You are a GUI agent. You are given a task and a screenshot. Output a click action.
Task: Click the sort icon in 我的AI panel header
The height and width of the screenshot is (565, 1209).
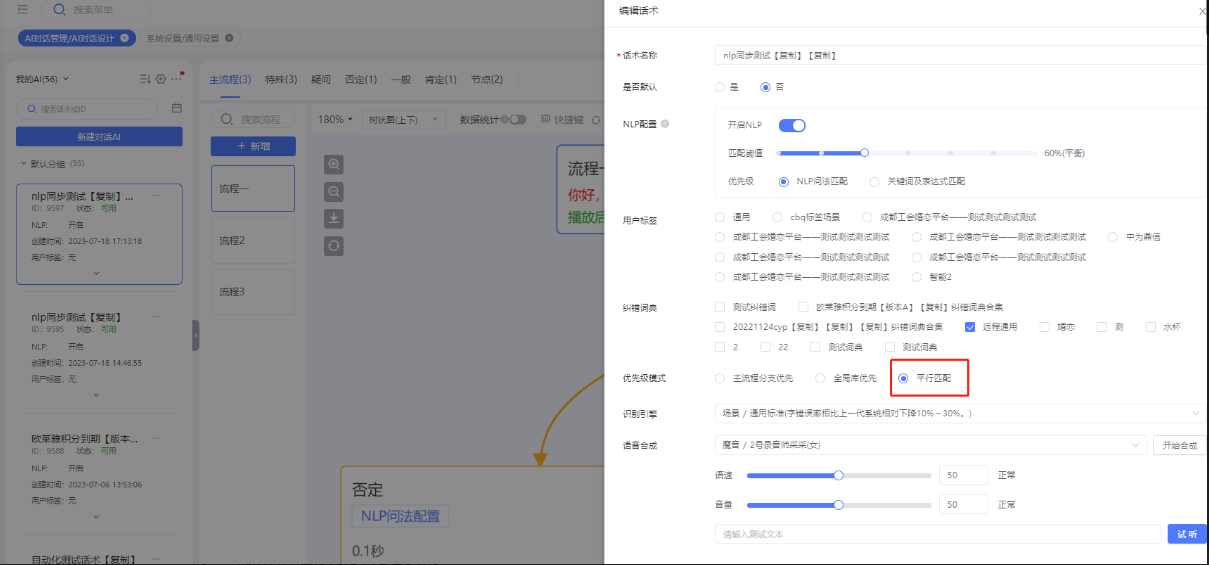144,79
